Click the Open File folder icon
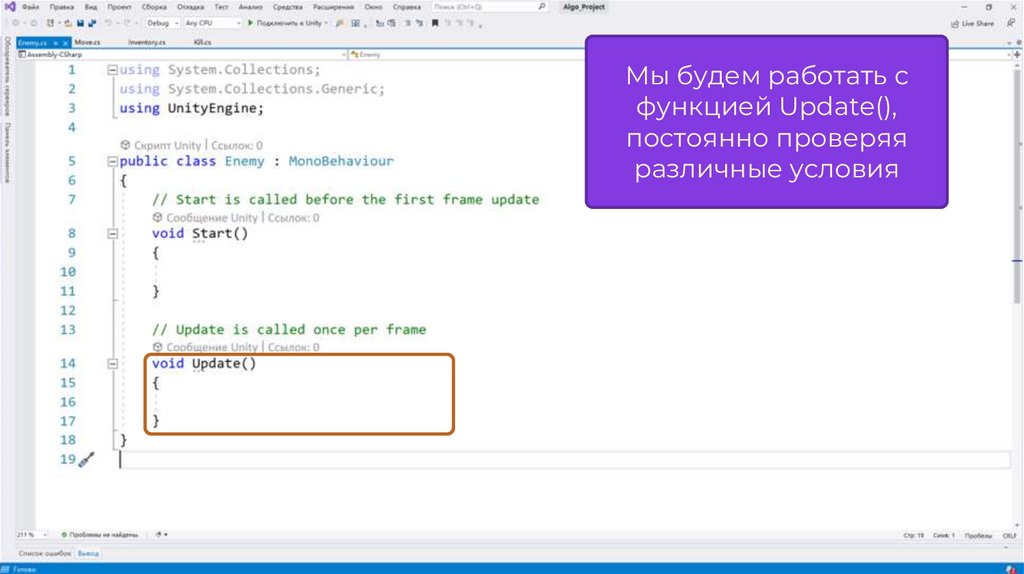Viewport: 1024px width, 574px height. pos(68,23)
